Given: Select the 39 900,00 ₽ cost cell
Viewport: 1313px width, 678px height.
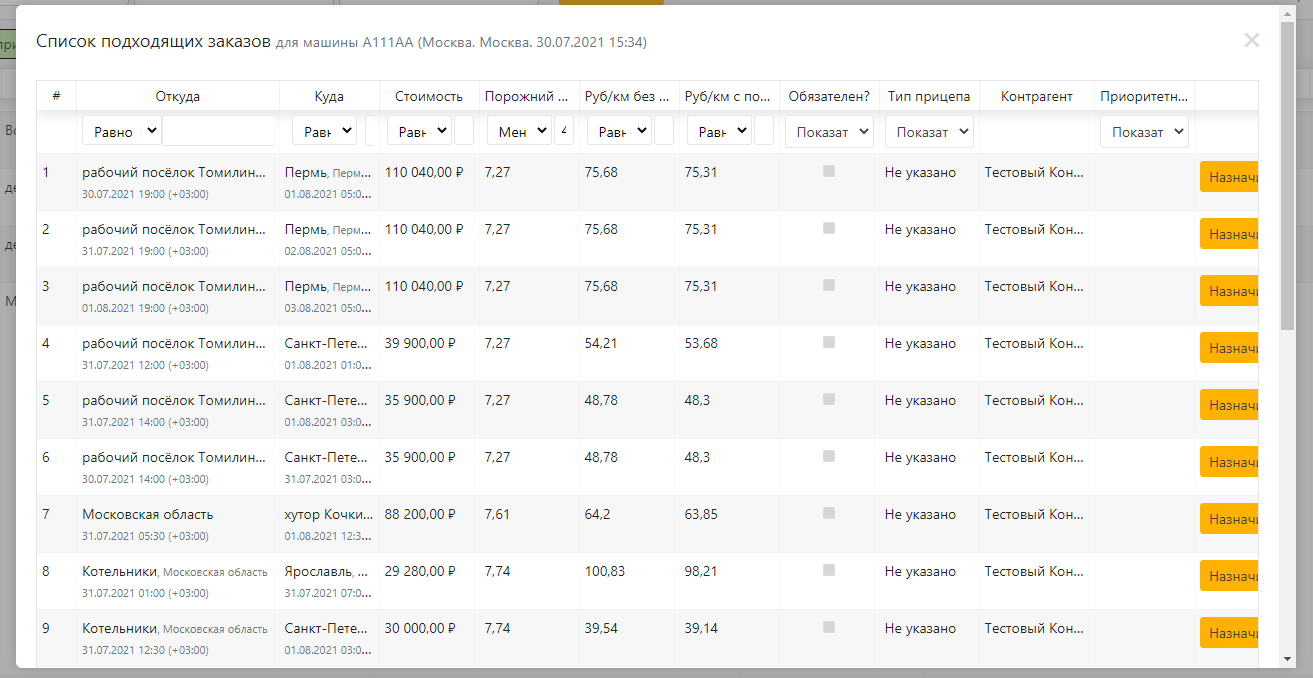Looking at the screenshot, I should 429,353.
